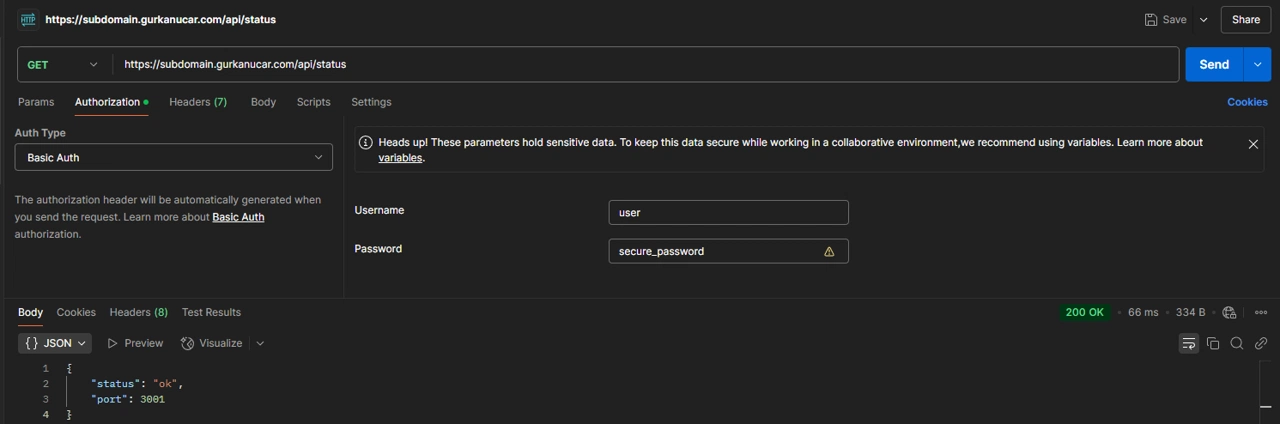The height and width of the screenshot is (424, 1280).
Task: Dismiss the Heads up notice banner
Action: click(1253, 144)
